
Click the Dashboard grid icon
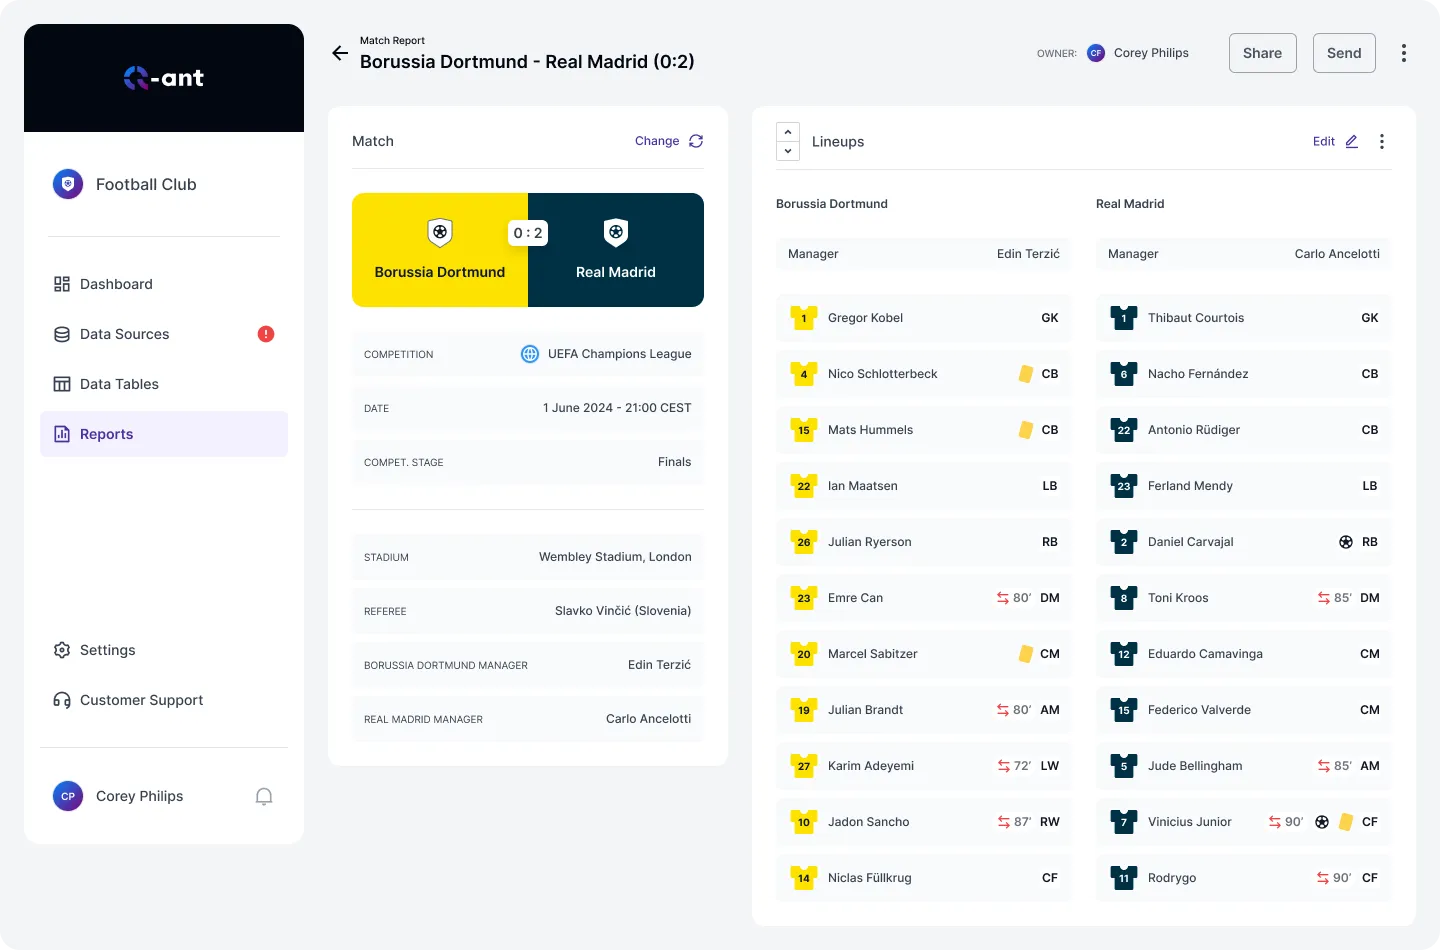tap(62, 284)
